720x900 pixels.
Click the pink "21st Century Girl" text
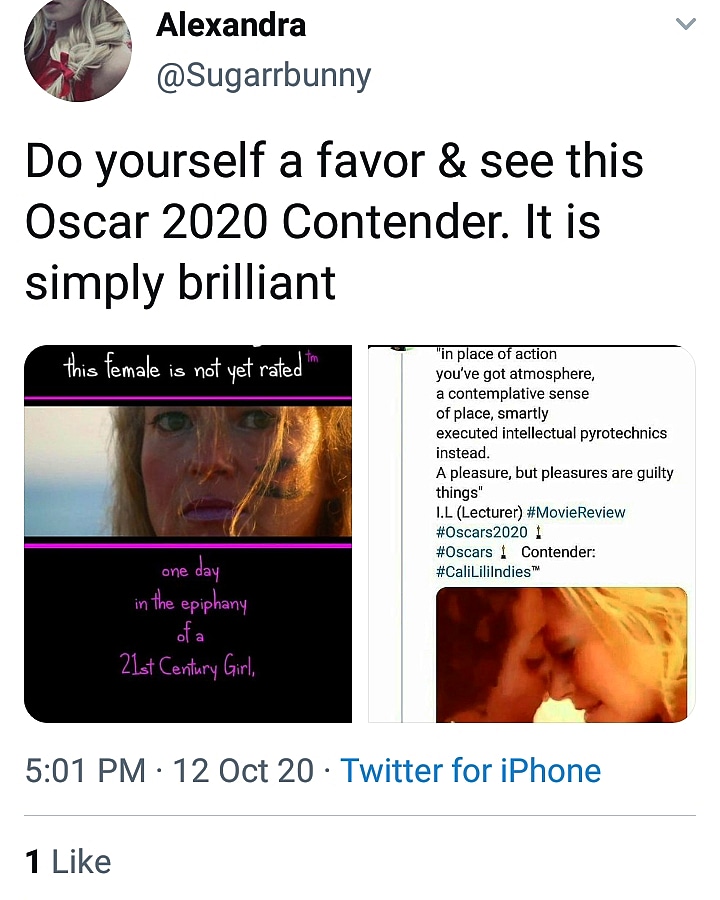(189, 668)
